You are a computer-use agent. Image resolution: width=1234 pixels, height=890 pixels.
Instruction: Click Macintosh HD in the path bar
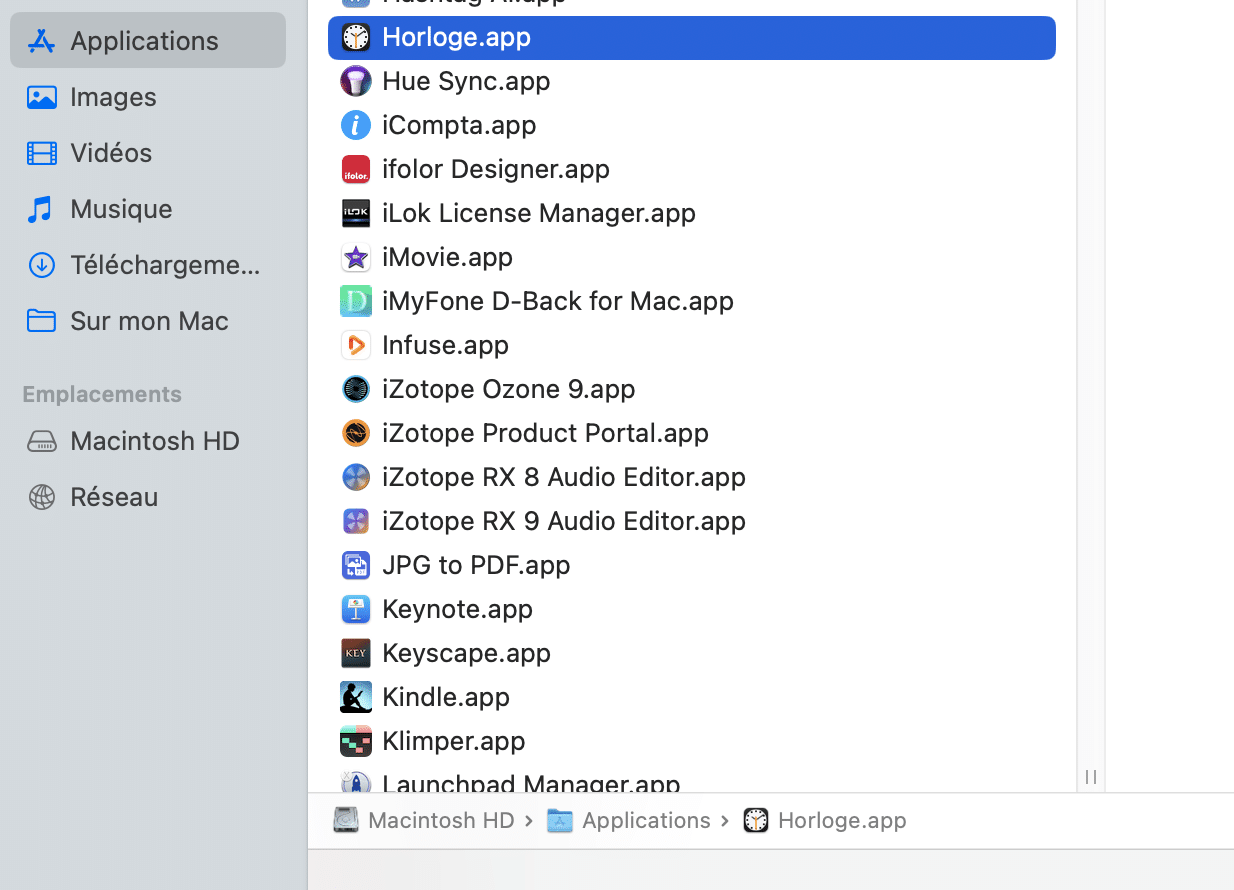pos(441,820)
